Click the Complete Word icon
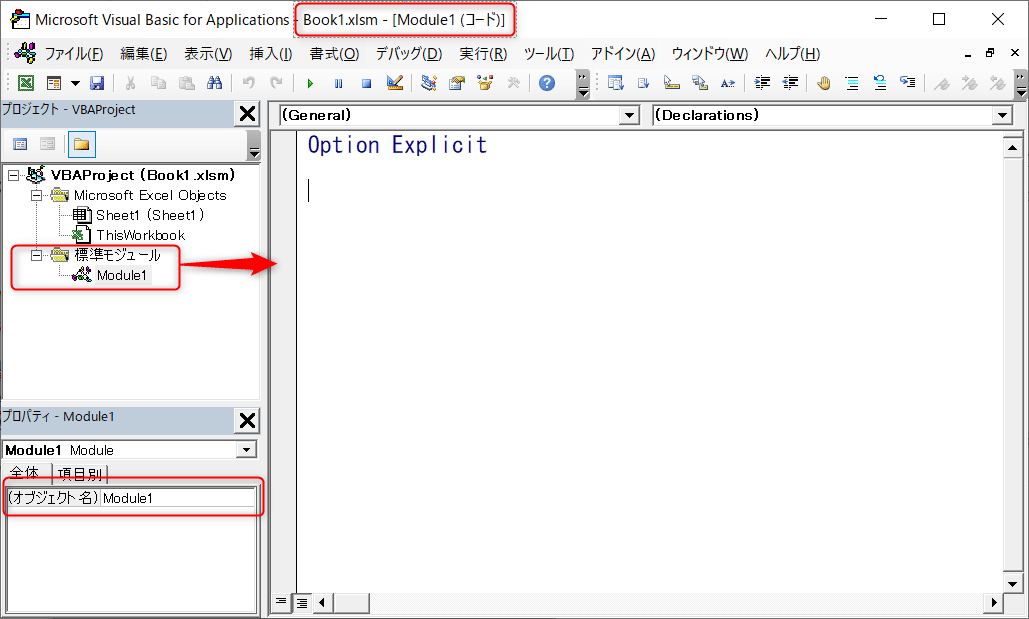Screen dimensions: 1029x619 click(x=728, y=83)
